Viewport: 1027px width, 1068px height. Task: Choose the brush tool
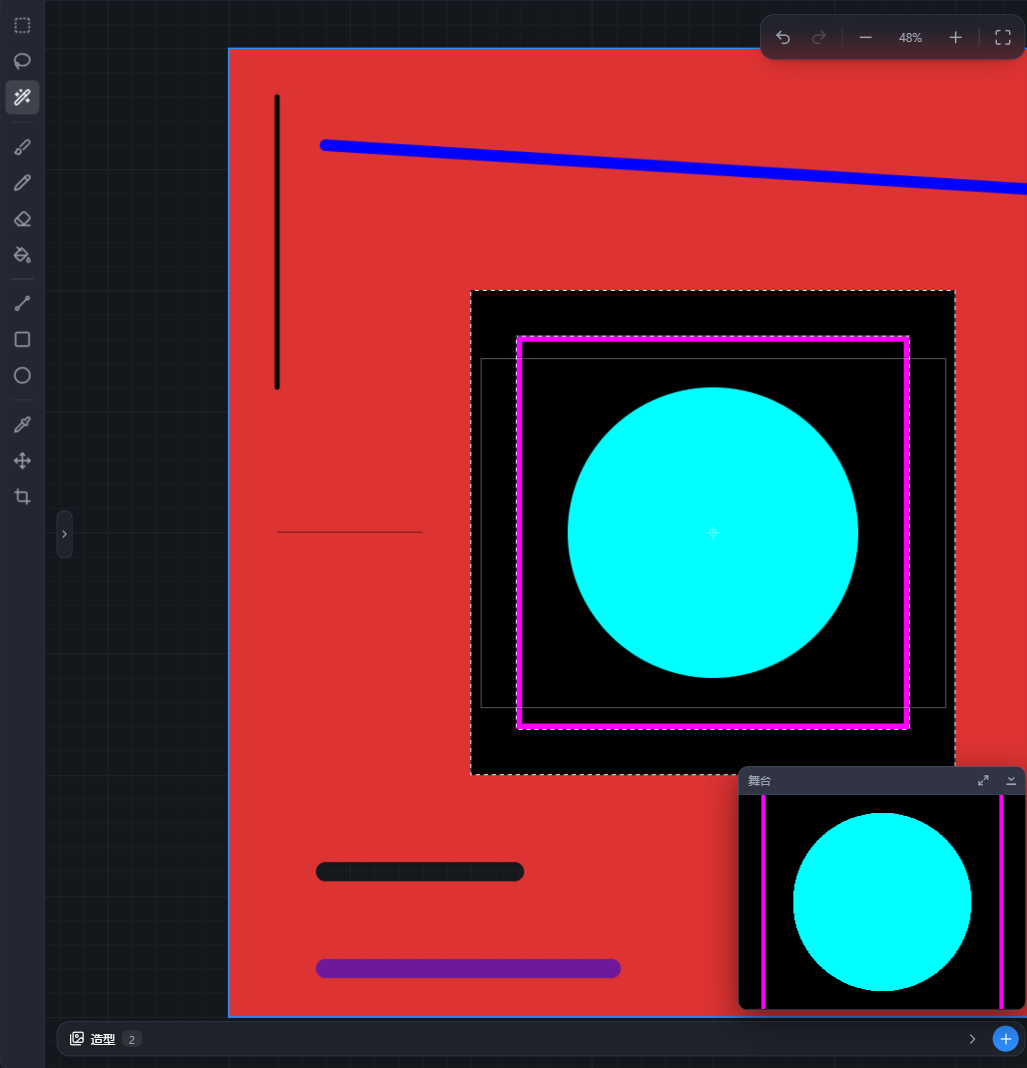click(22, 147)
